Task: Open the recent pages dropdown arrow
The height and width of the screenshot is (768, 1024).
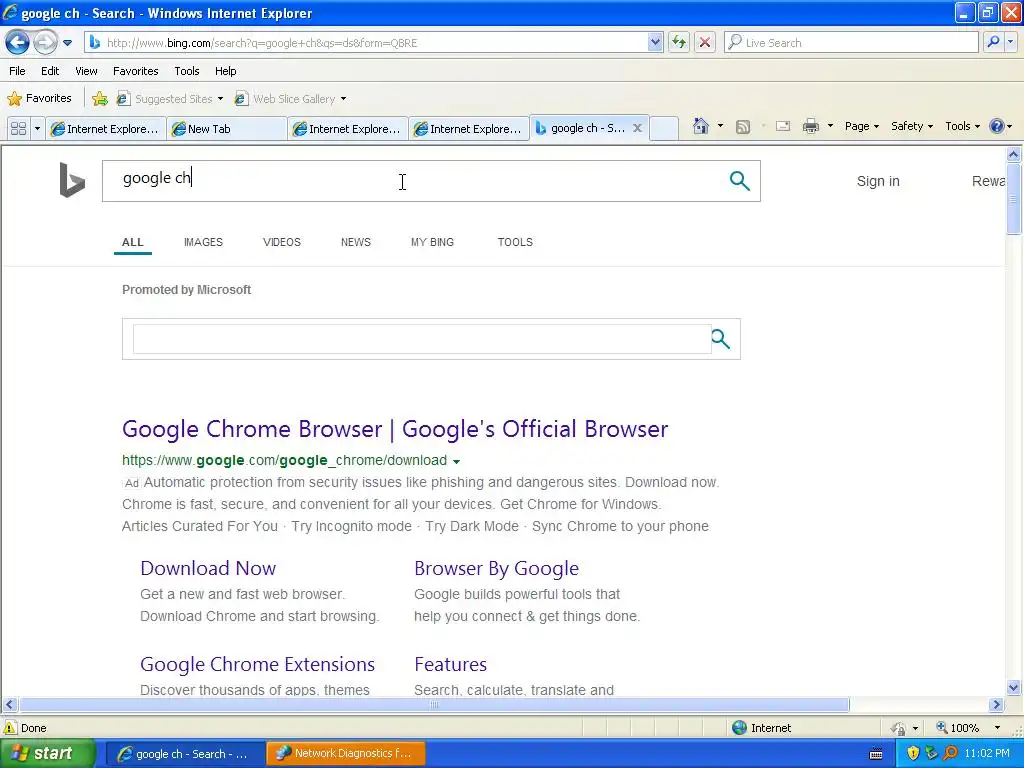Action: 67,43
